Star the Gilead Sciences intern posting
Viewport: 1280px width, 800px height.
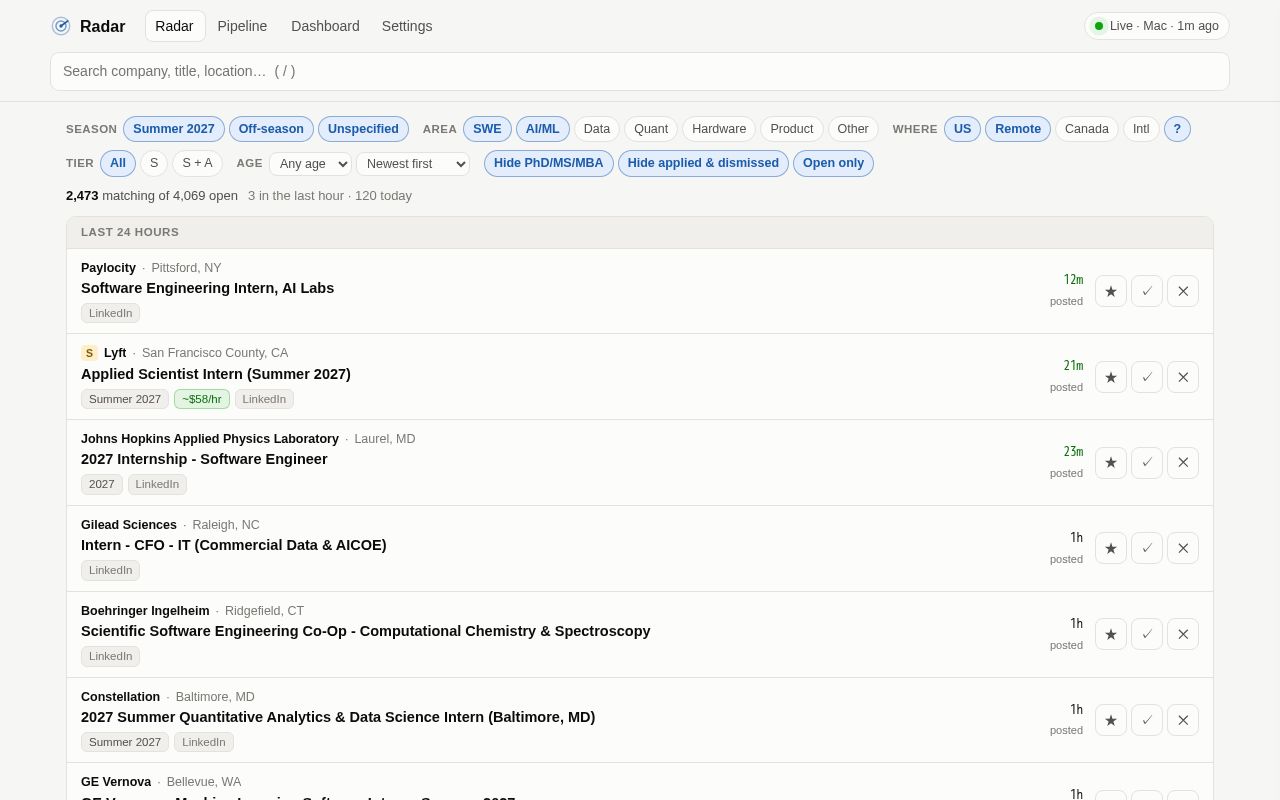click(1111, 548)
